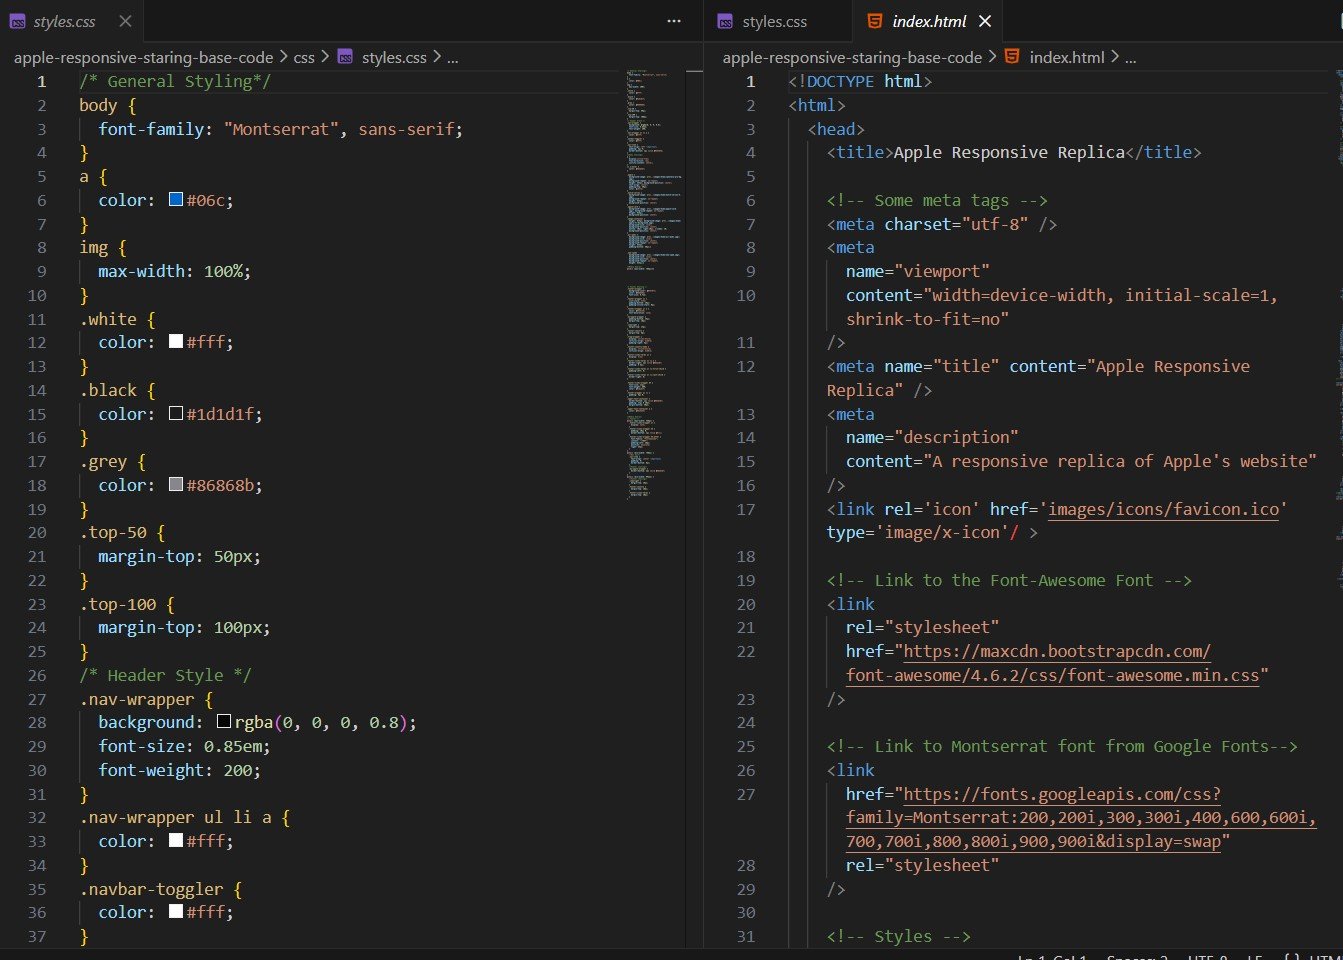Select the index.html editor tab
Image resolution: width=1343 pixels, height=960 pixels.
click(x=929, y=21)
